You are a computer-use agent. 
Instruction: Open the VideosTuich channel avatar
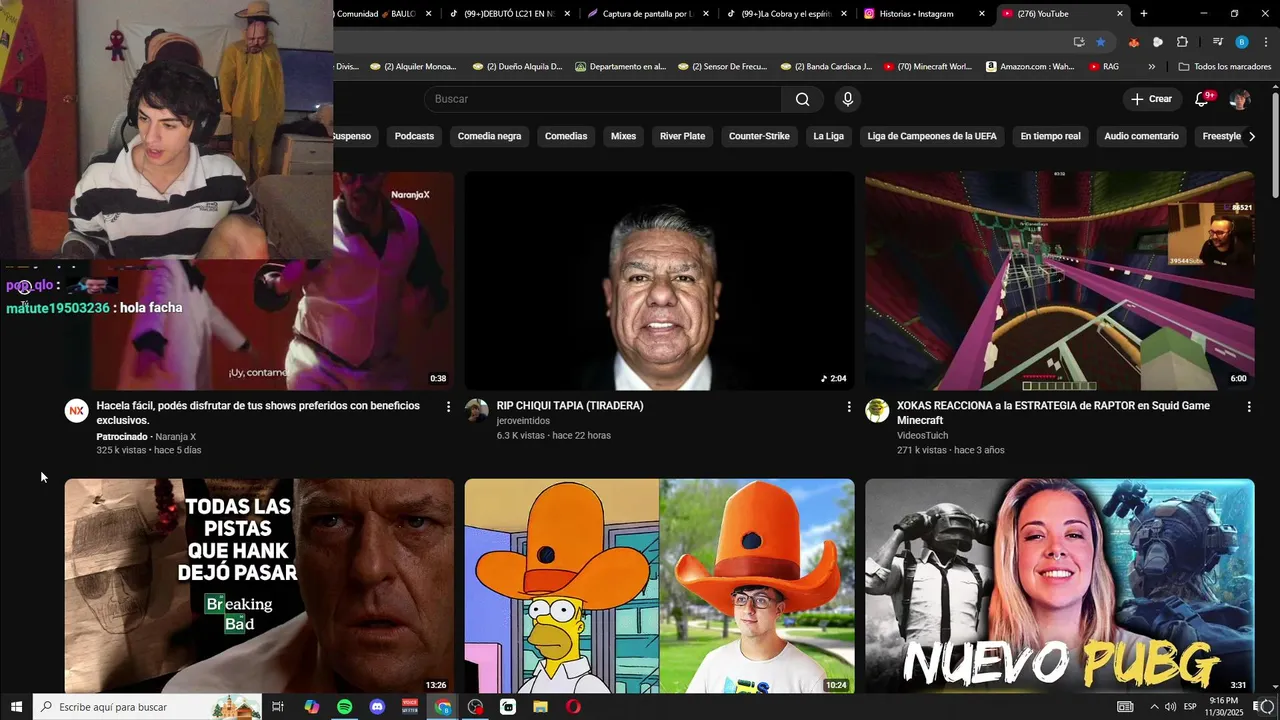tap(877, 411)
